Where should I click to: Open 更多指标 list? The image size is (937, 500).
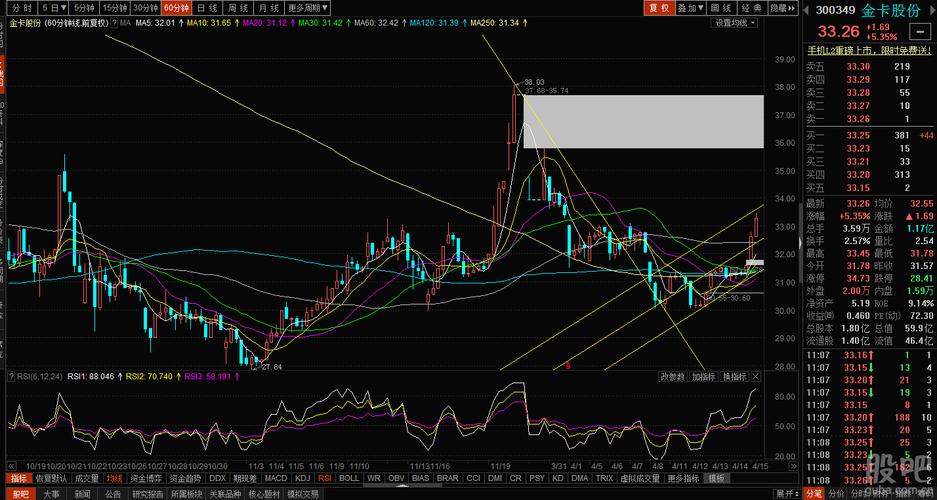pyautogui.click(x=684, y=478)
